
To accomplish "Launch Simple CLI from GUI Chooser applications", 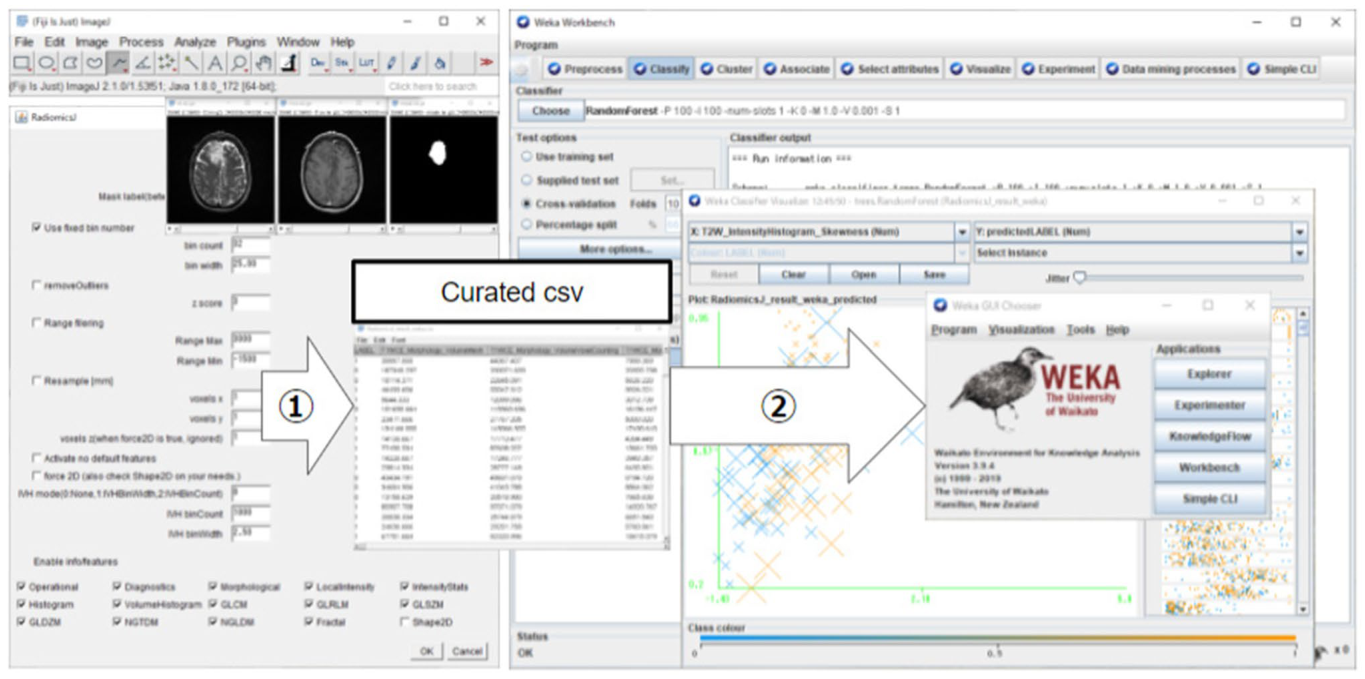I will 1210,498.
